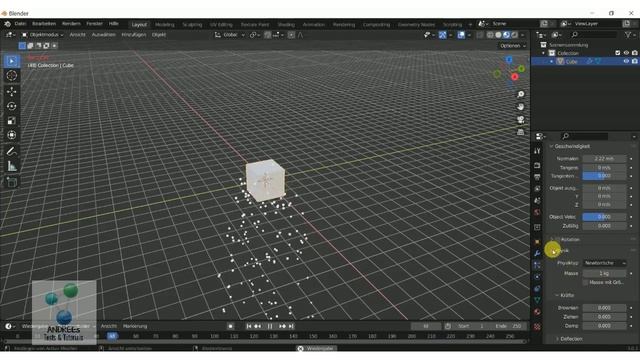Screen dimensions: 640x360
Task: Open the Physiktyp Newtonsche dropdown
Action: 605,263
